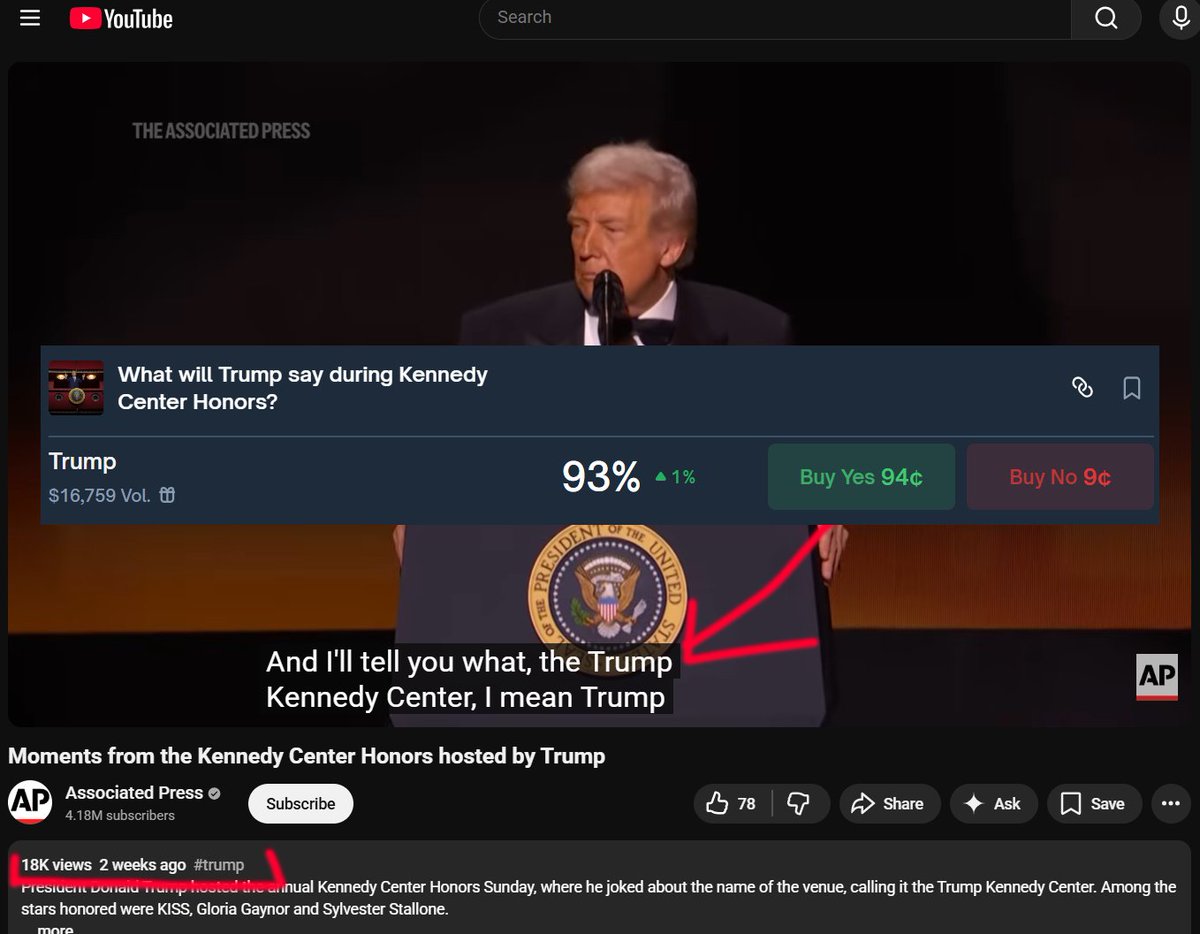Open the market thumbnail image
This screenshot has height=934, width=1200.
pos(76,388)
